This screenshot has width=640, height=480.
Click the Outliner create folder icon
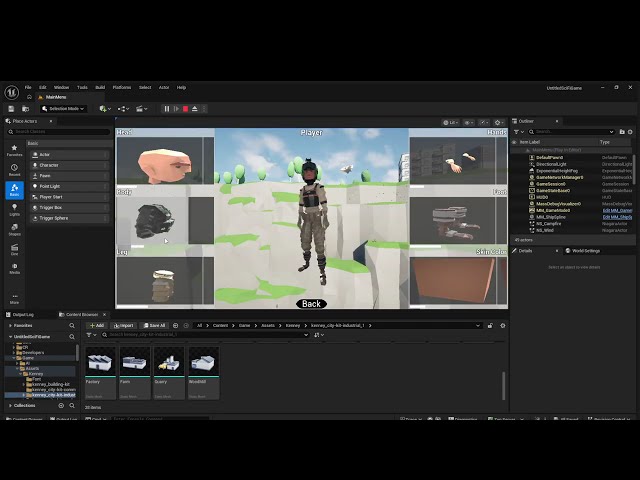(622, 132)
